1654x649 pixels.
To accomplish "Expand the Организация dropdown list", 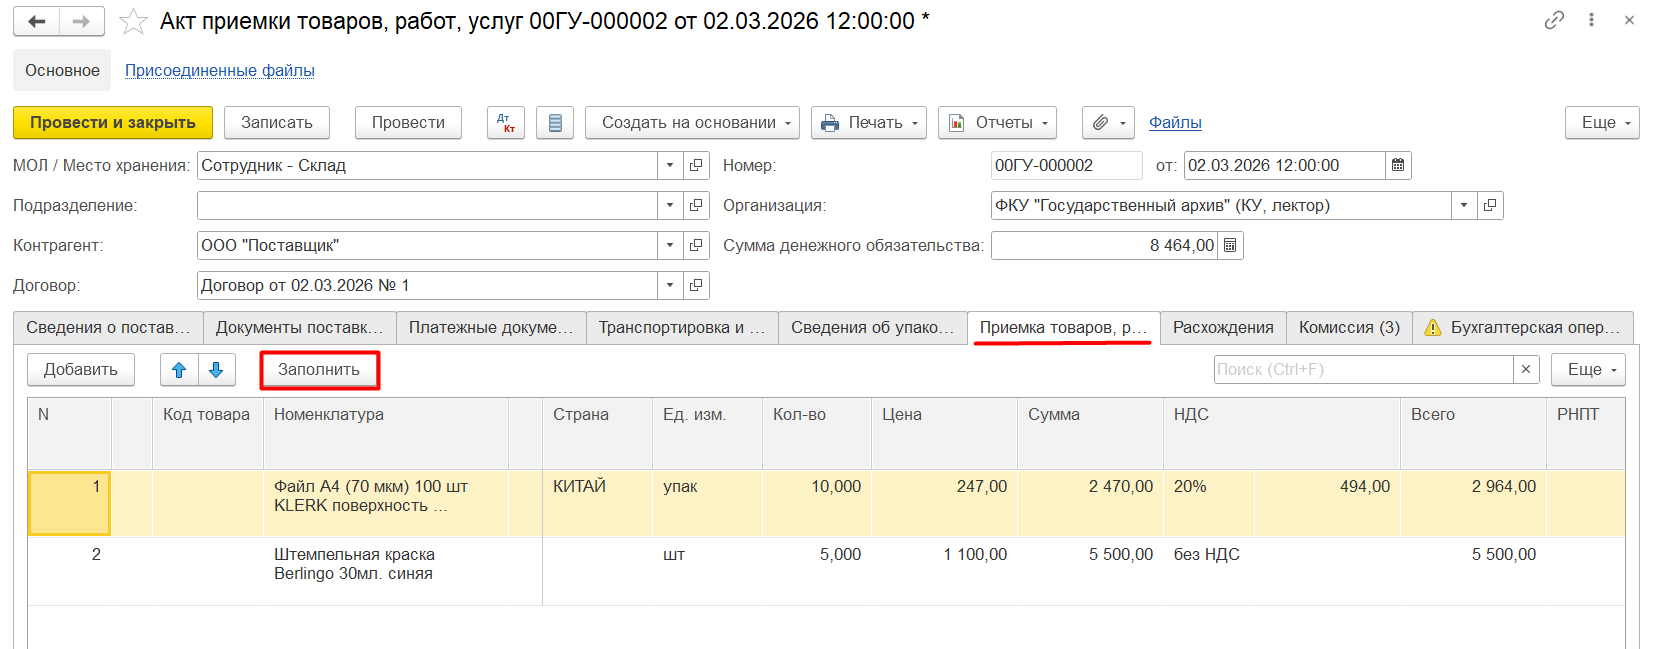I will [1464, 205].
